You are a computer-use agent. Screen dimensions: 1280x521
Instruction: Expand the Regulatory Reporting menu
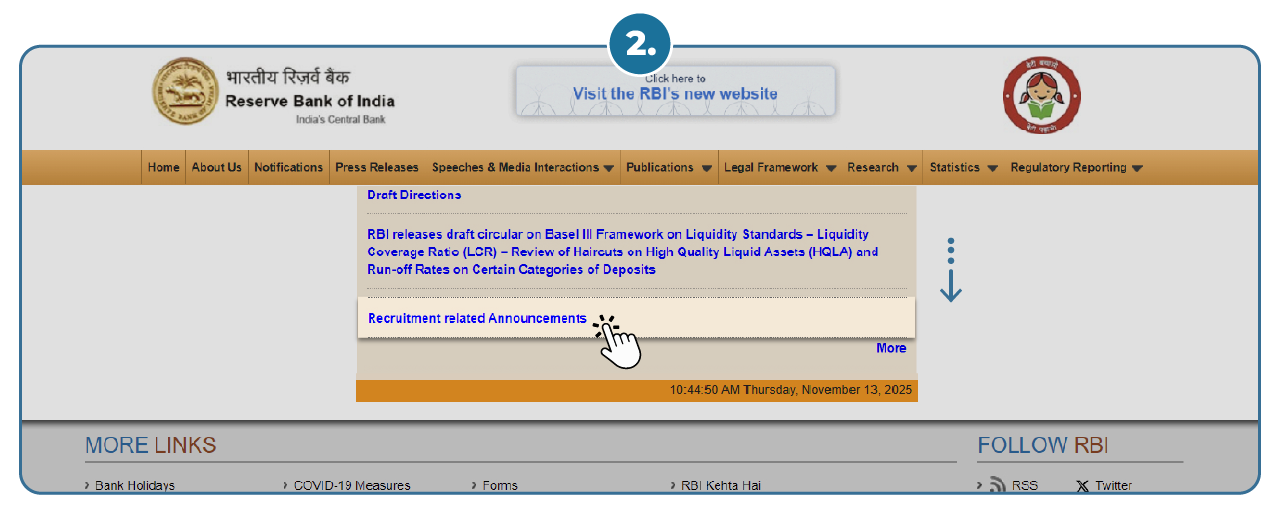(1076, 168)
